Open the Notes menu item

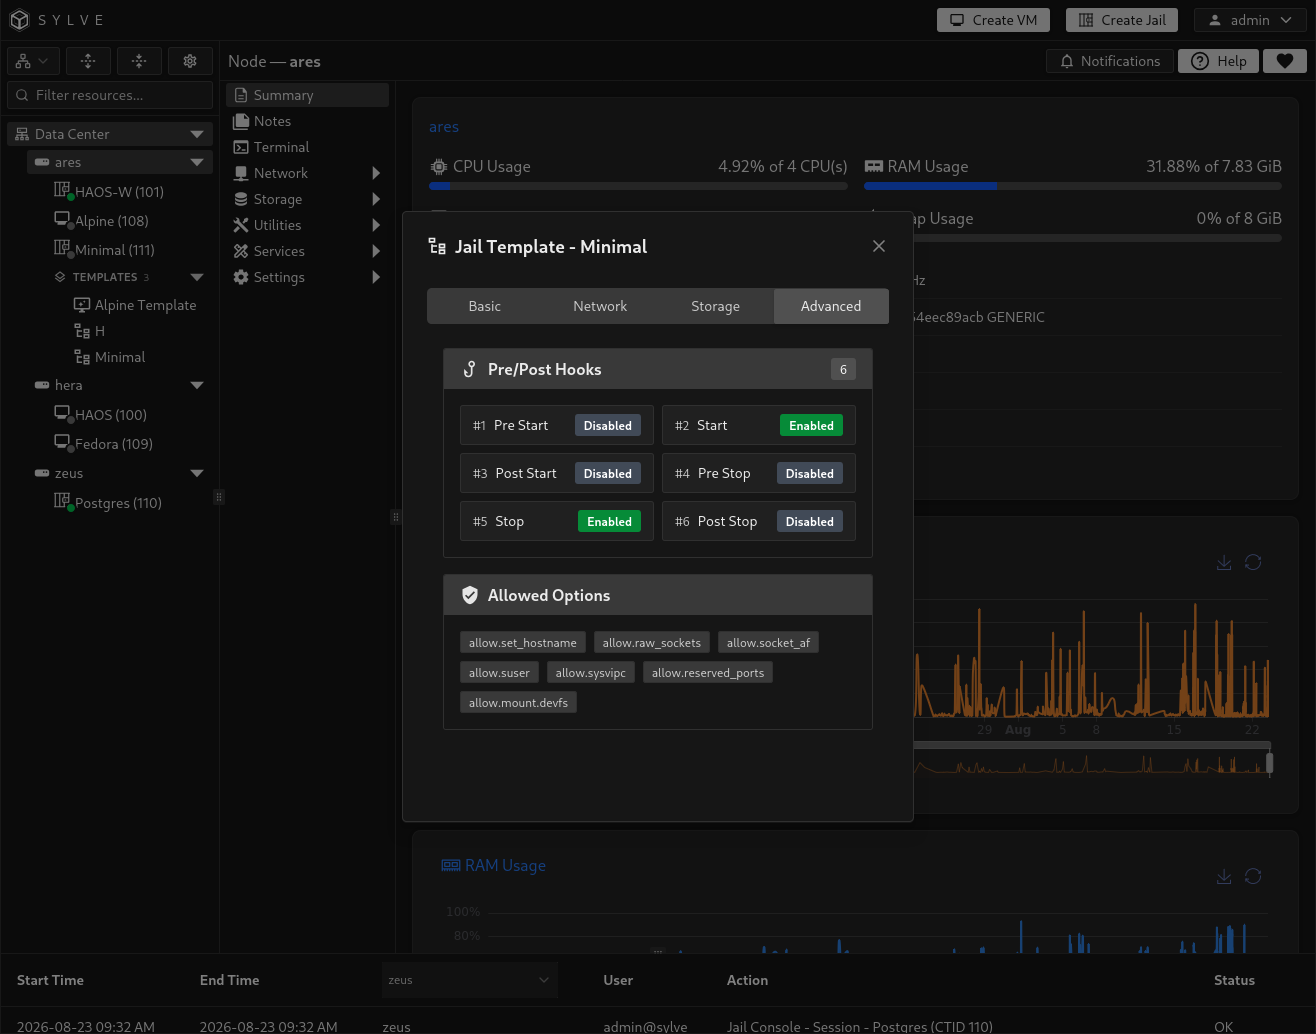(307, 121)
